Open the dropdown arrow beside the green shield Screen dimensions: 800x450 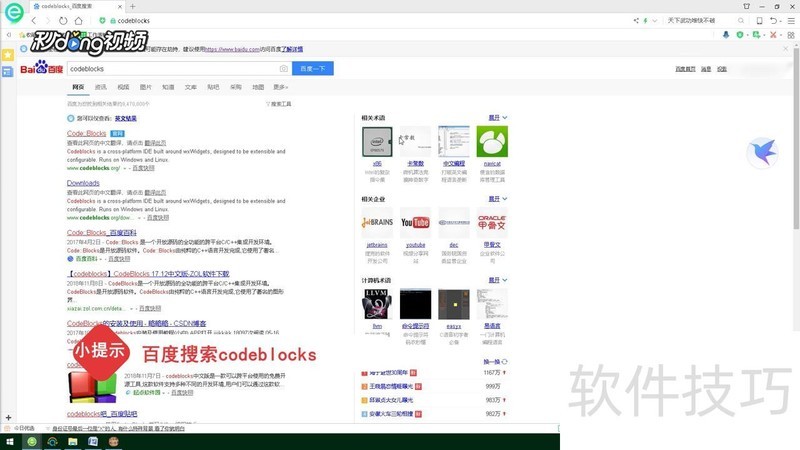747,35
